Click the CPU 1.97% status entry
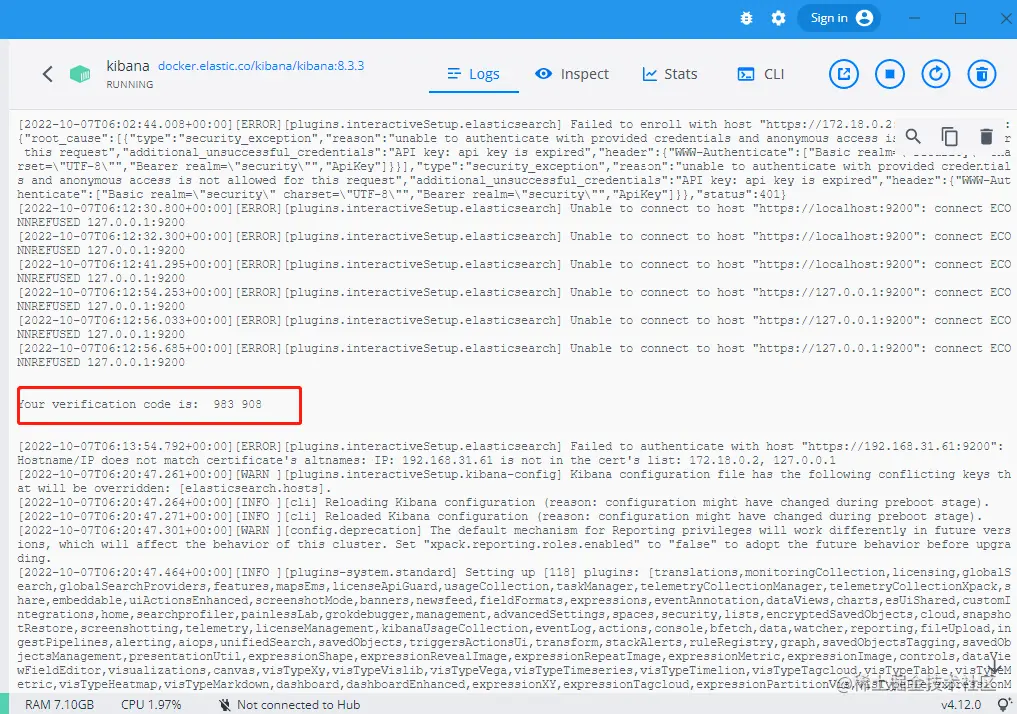Image resolution: width=1017 pixels, height=714 pixels. point(151,704)
